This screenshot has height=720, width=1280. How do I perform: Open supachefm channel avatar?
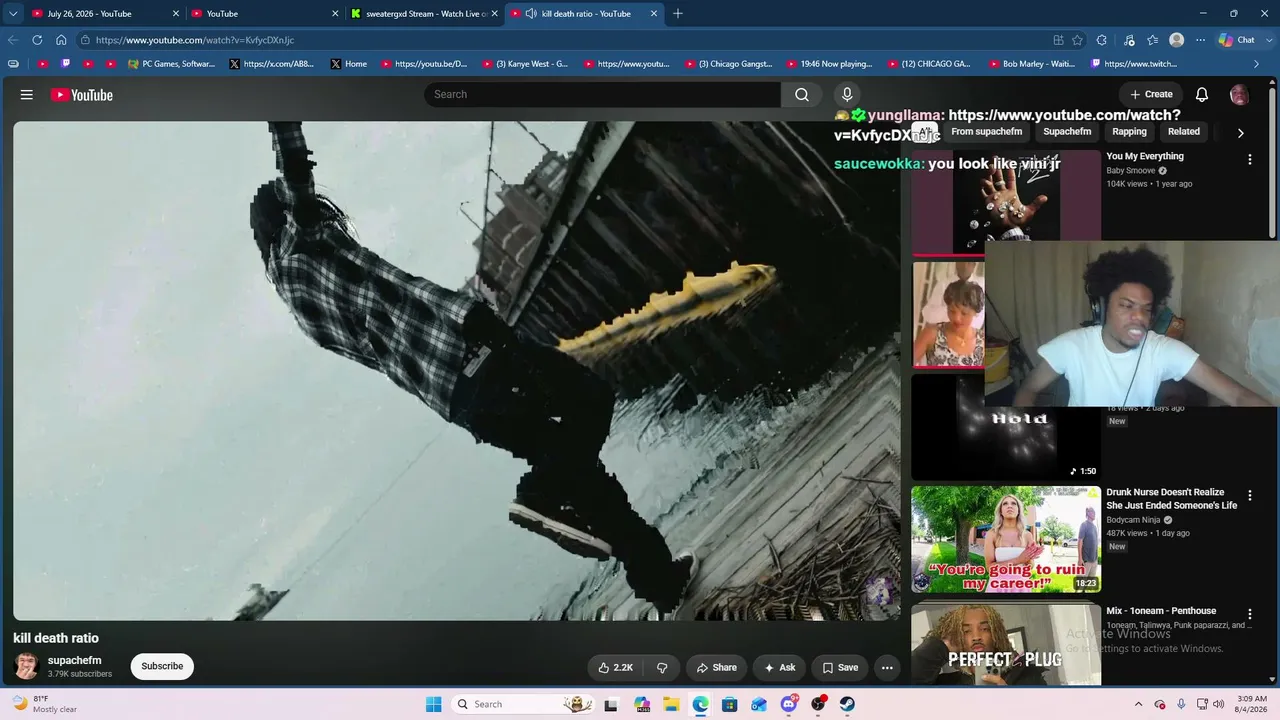[26, 666]
